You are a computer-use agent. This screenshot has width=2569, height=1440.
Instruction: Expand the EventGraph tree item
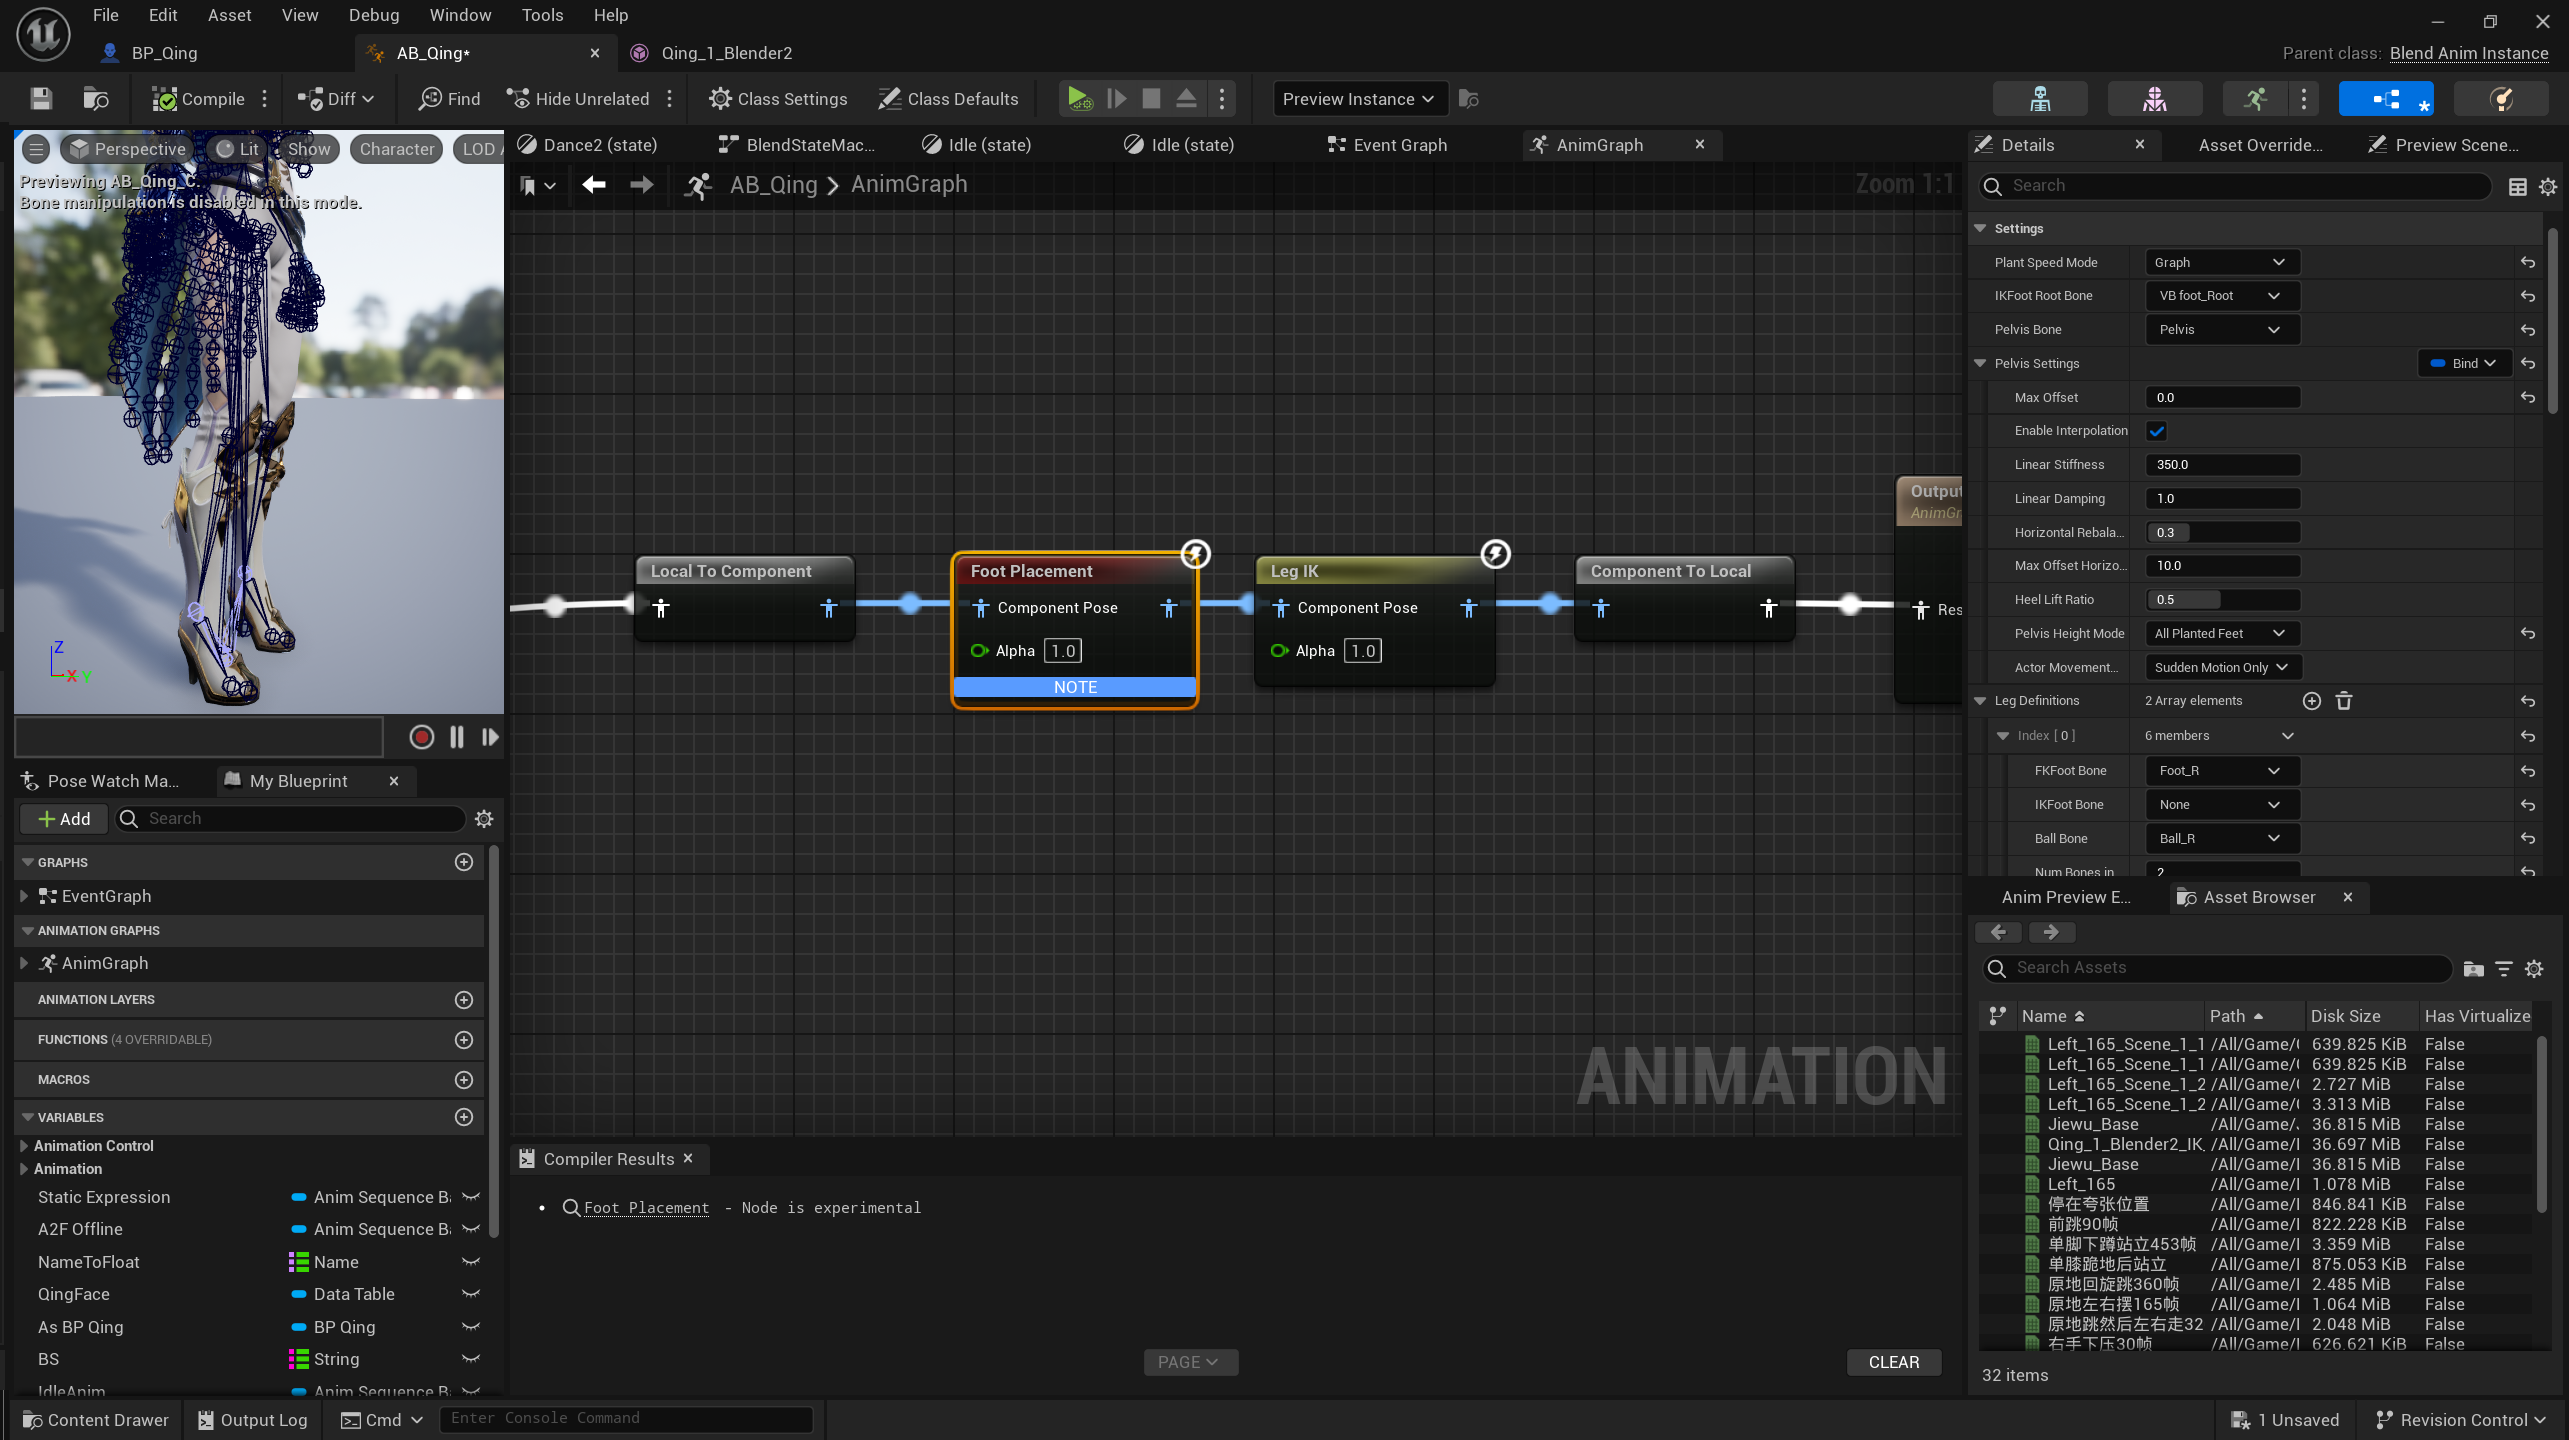24,896
